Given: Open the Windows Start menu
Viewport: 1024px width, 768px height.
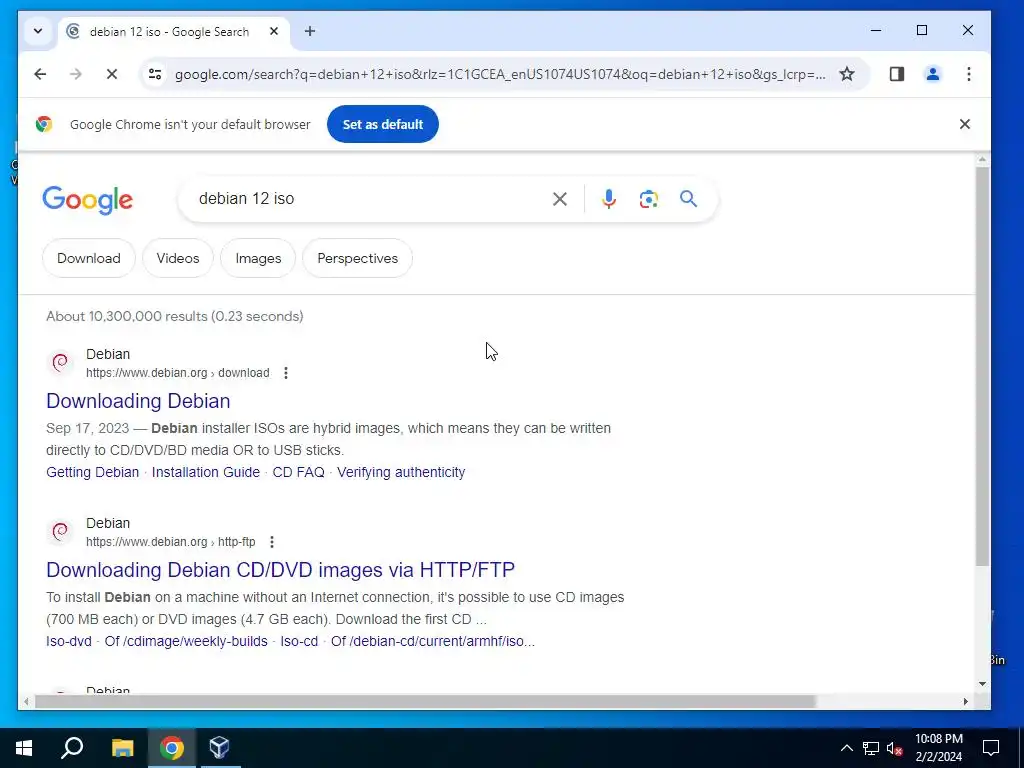Looking at the screenshot, I should [24, 748].
